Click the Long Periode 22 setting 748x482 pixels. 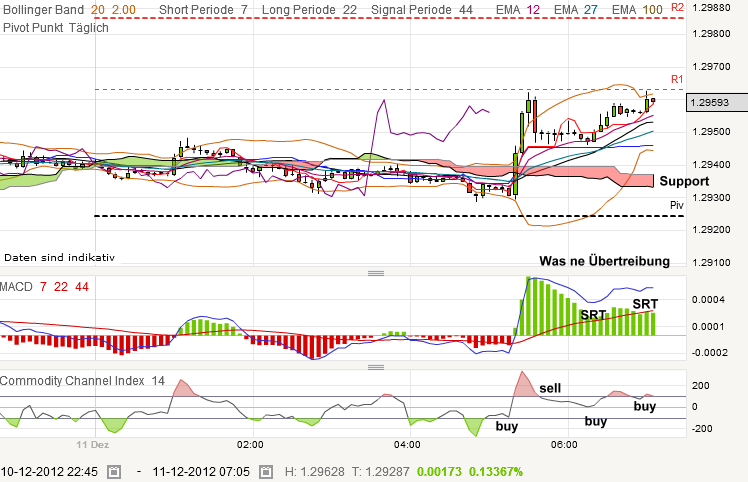coord(309,10)
